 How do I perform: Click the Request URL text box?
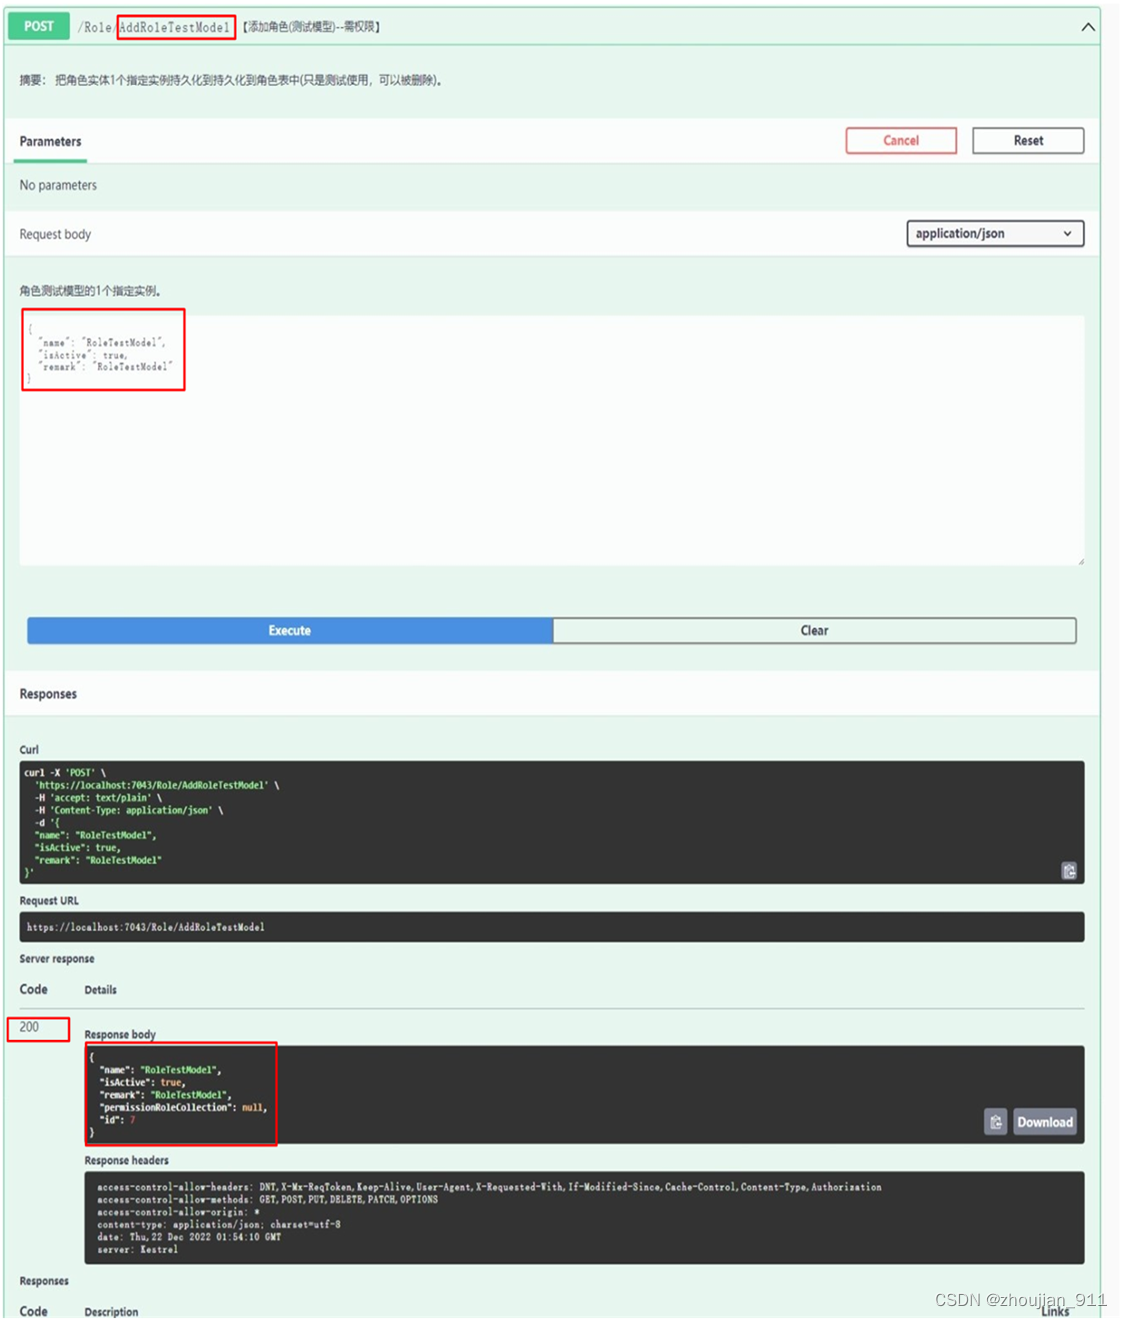tap(552, 927)
